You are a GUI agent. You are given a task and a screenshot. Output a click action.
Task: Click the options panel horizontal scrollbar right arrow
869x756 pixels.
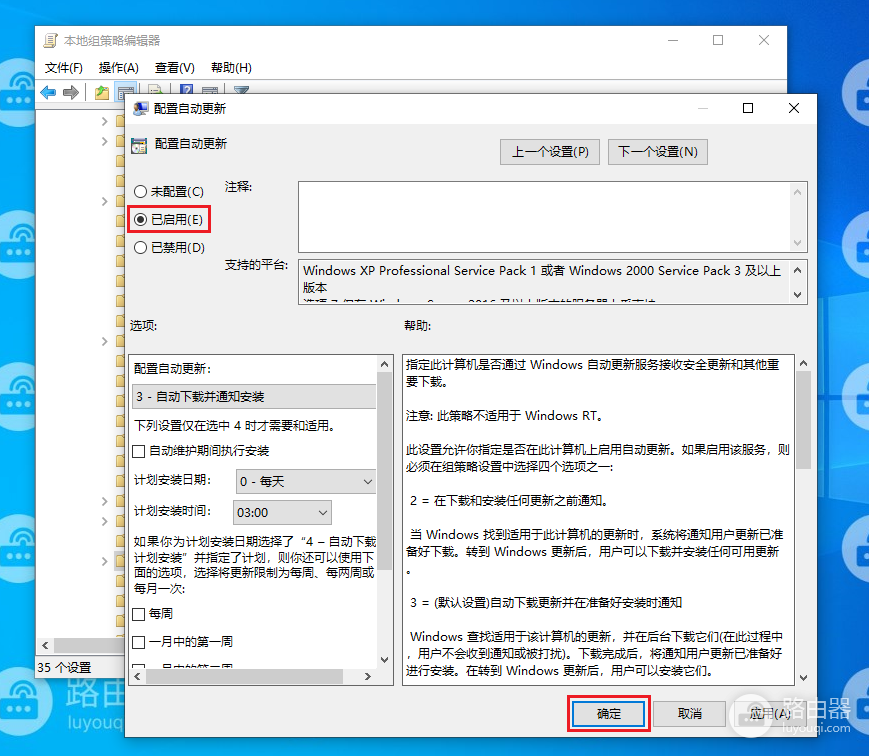[x=367, y=676]
